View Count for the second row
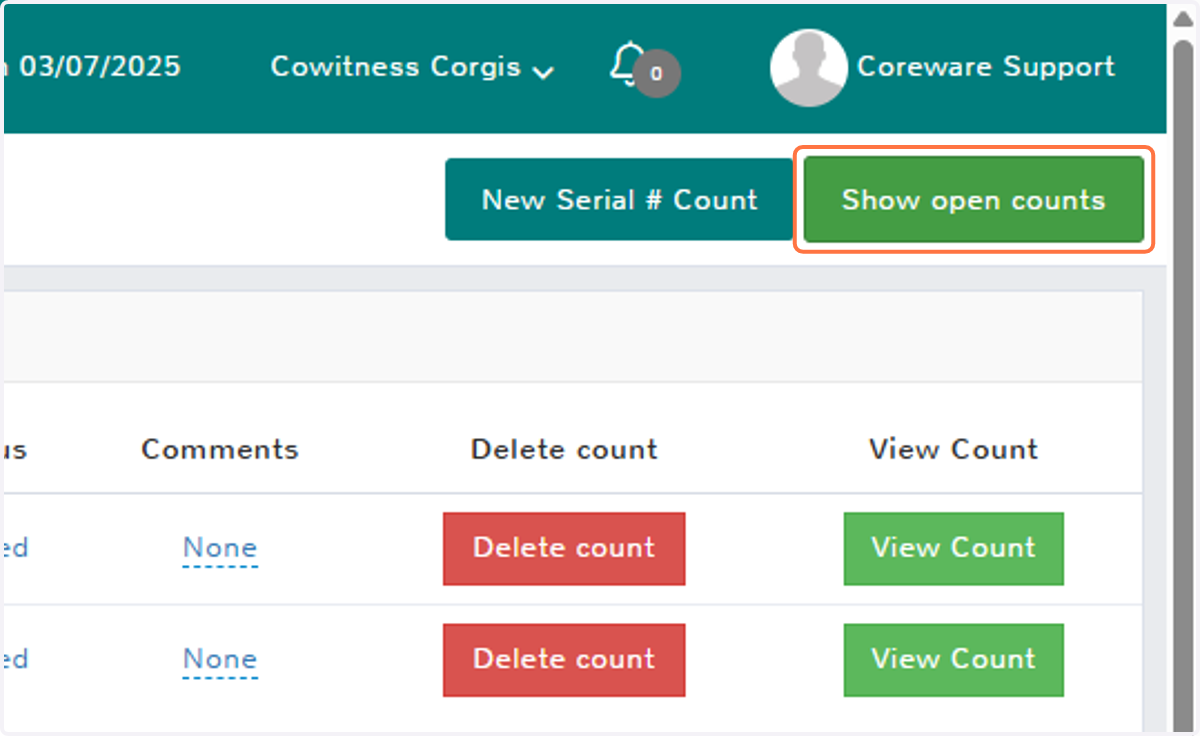Image resolution: width=1200 pixels, height=736 pixels. (953, 659)
